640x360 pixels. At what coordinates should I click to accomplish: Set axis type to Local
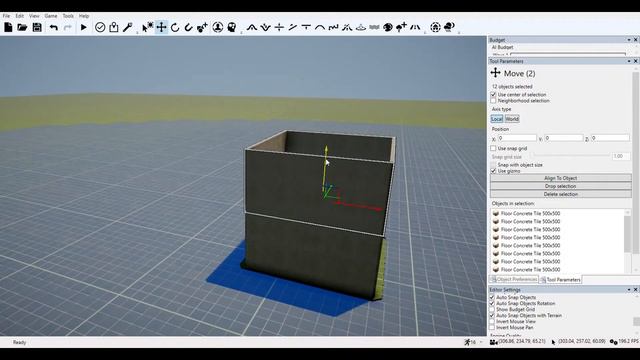click(x=497, y=119)
